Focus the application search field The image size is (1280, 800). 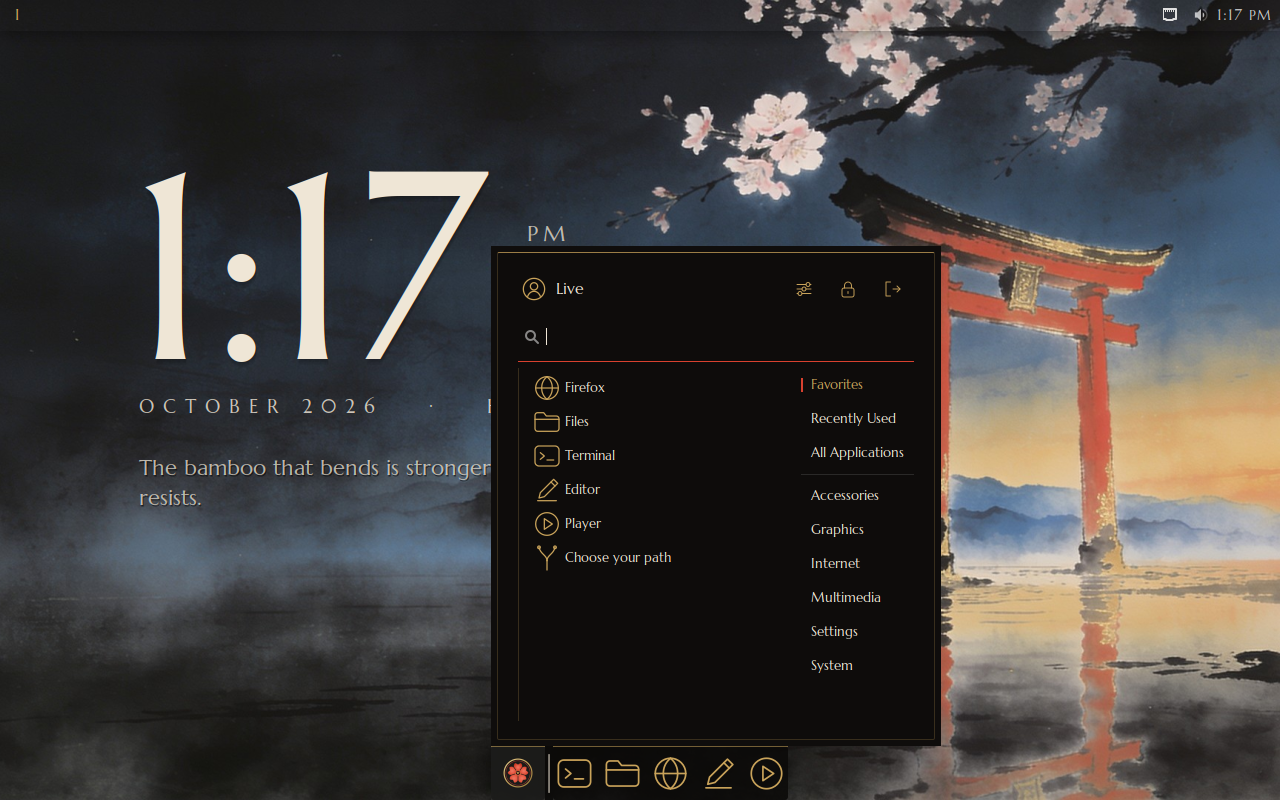(716, 337)
